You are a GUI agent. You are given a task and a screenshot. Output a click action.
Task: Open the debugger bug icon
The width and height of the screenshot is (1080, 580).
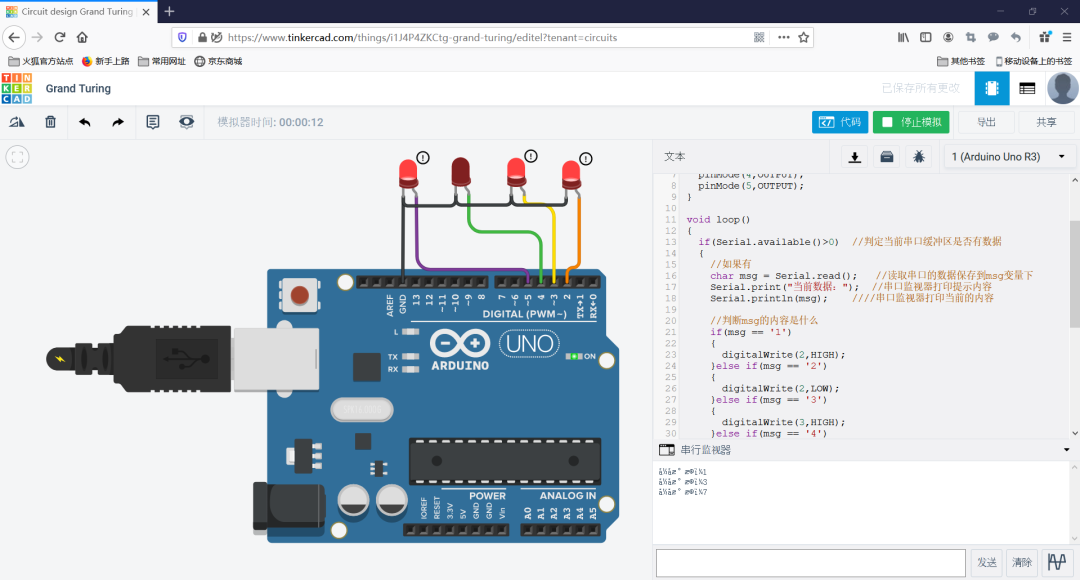click(918, 157)
